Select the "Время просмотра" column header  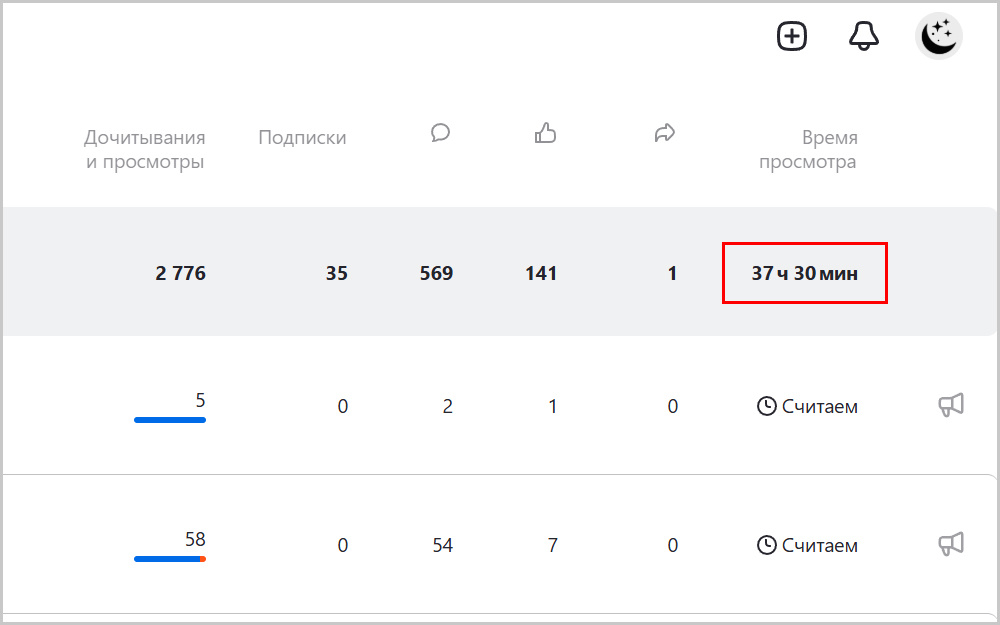(808, 150)
